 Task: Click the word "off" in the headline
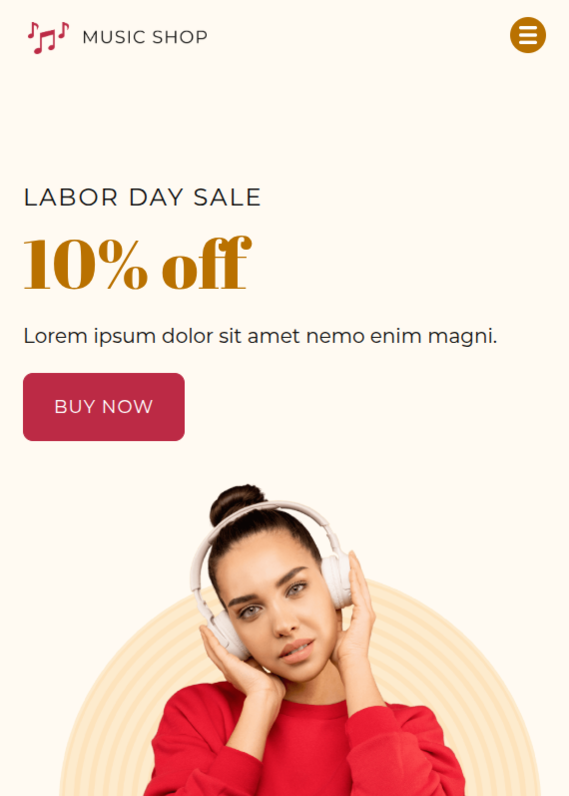207,263
